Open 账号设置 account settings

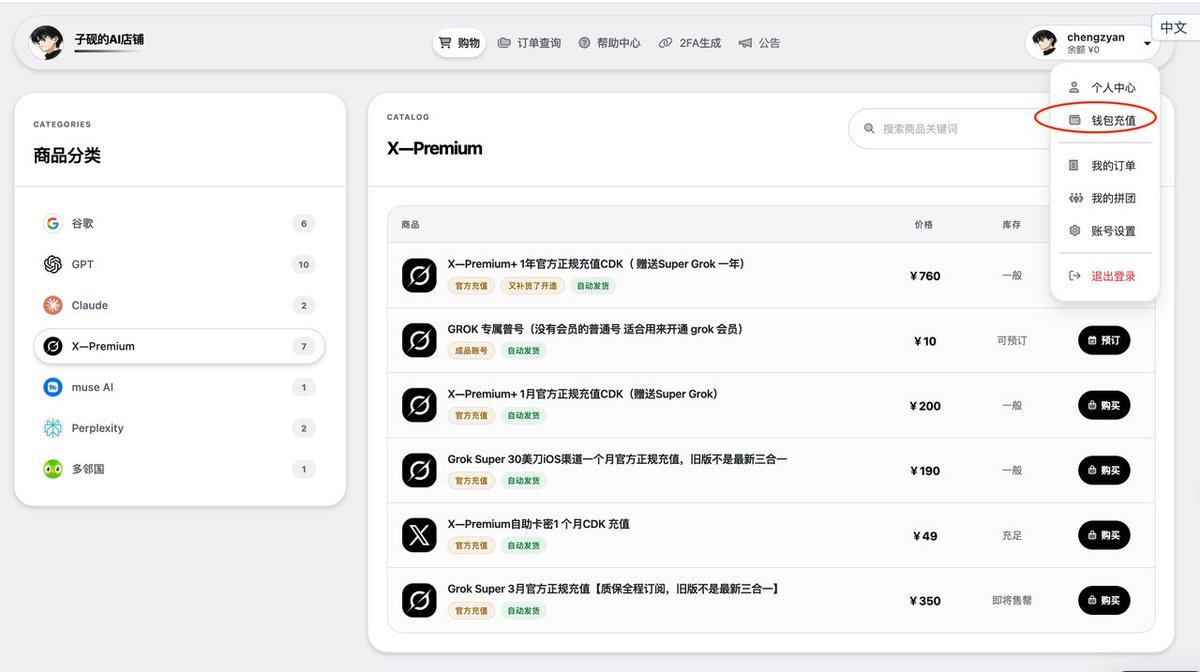point(1105,231)
